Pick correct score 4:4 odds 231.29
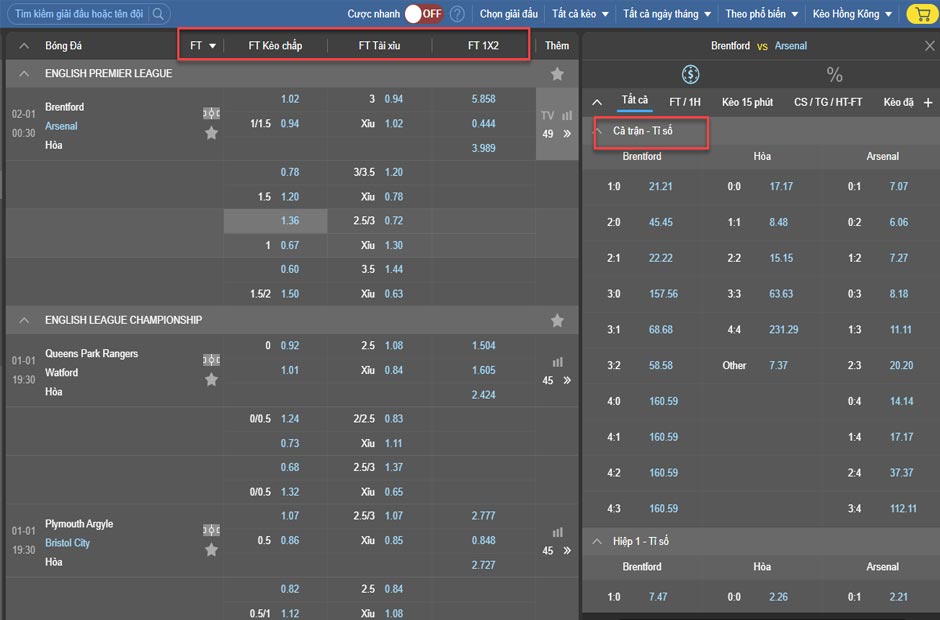The image size is (940, 620). click(x=784, y=329)
